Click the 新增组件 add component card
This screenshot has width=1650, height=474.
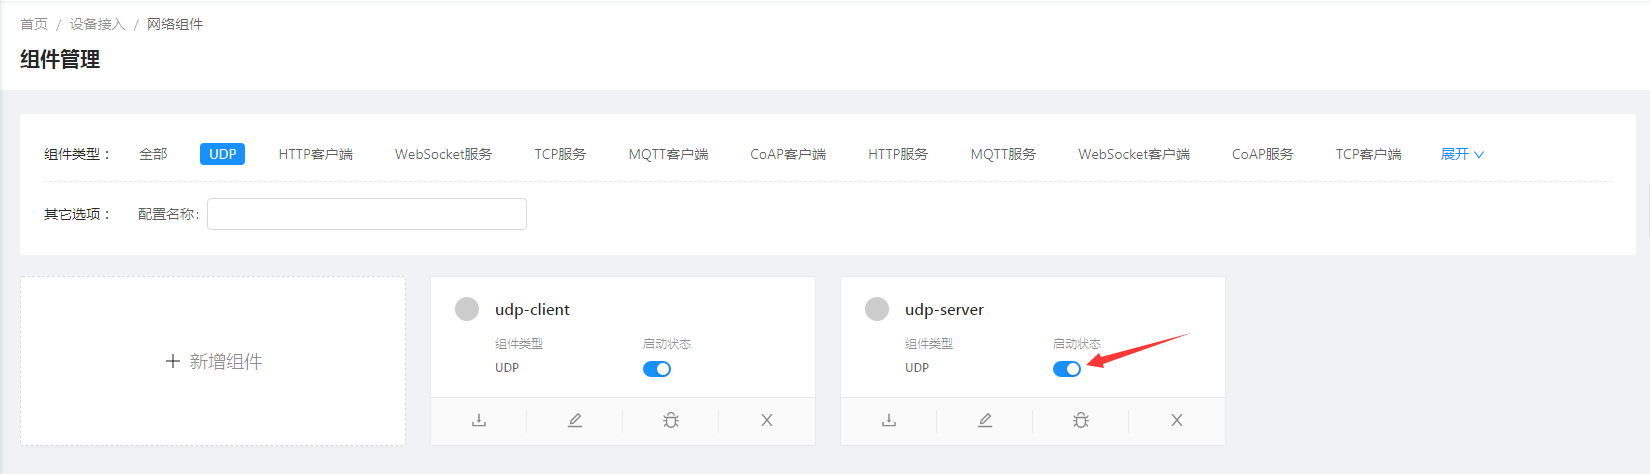(x=213, y=361)
